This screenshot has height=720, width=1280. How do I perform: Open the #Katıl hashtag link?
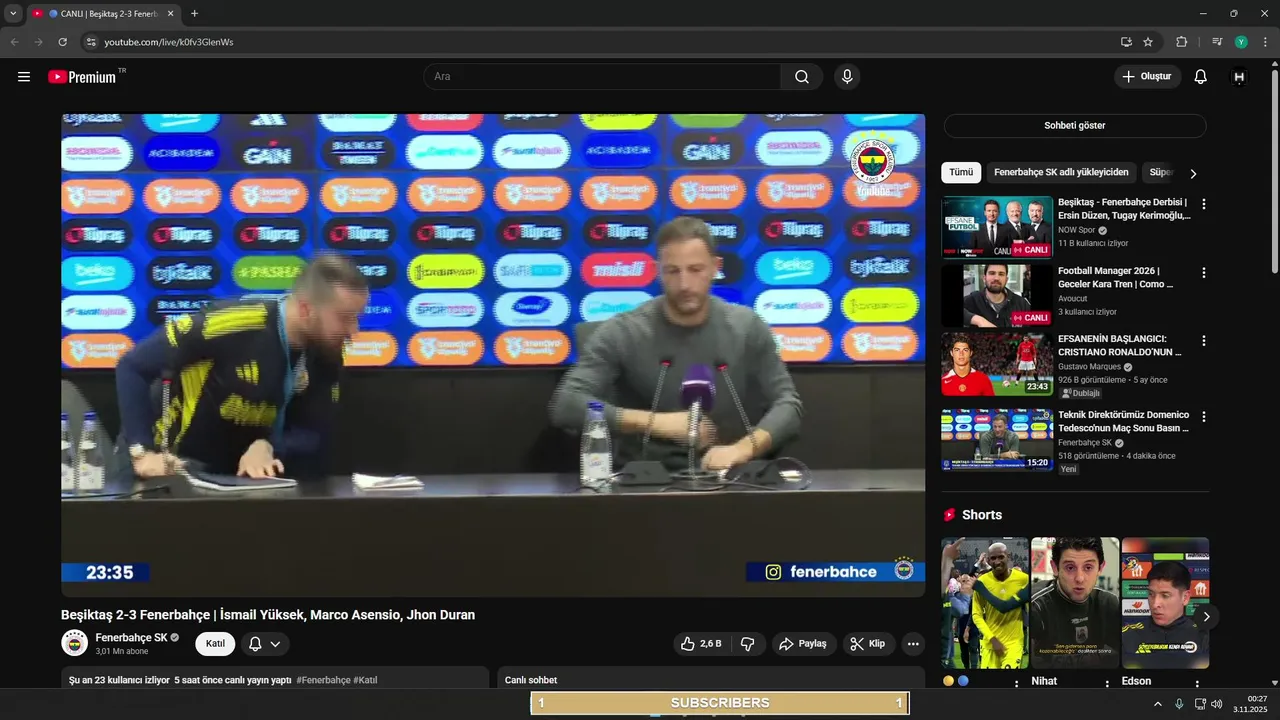tap(365, 680)
